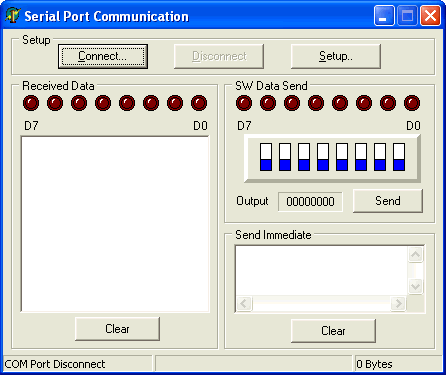Click the Output field showing 00000000
The height and width of the screenshot is (375, 446).
(310, 202)
